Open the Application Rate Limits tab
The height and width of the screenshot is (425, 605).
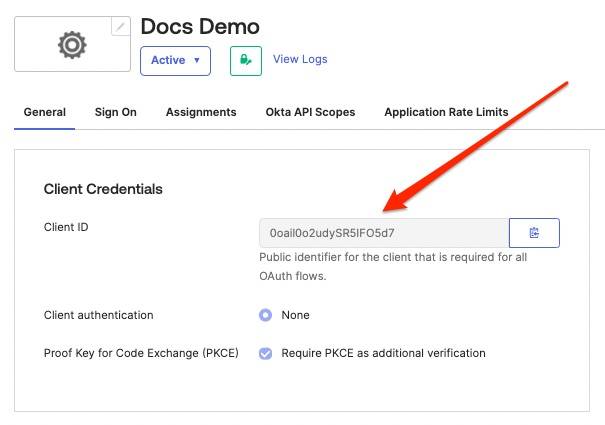pyautogui.click(x=446, y=112)
